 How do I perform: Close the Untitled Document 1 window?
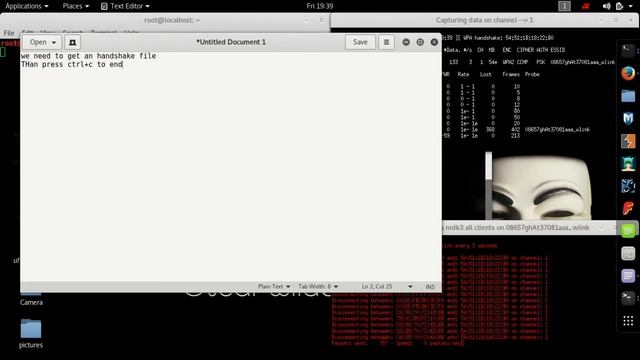(434, 42)
